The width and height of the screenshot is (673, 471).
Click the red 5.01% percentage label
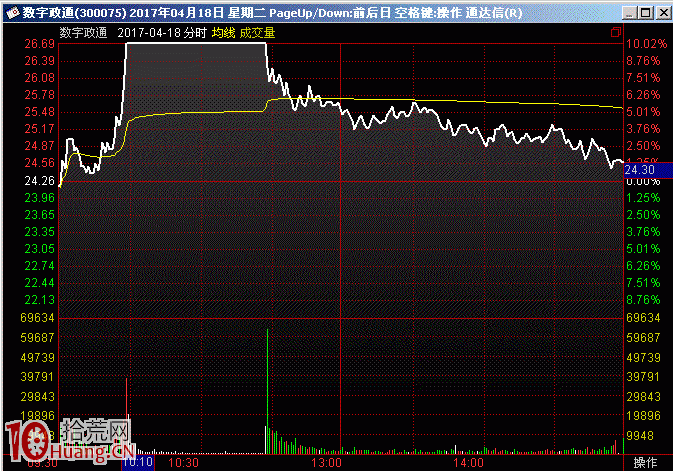click(x=643, y=112)
